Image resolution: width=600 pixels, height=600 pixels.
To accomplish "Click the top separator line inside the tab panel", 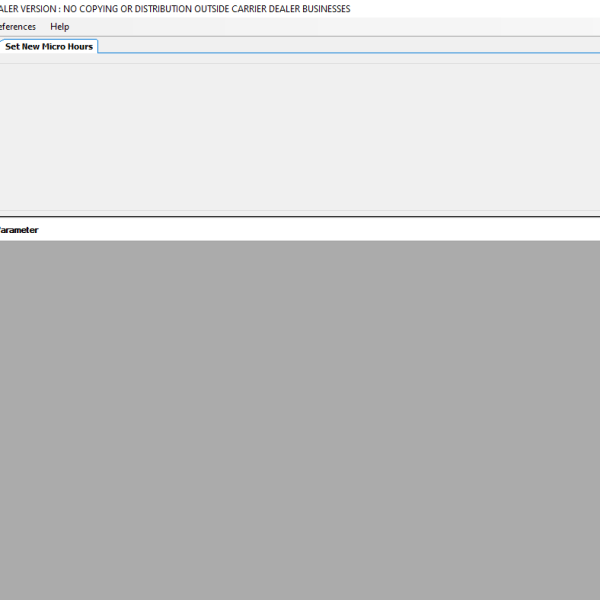I will [300, 64].
